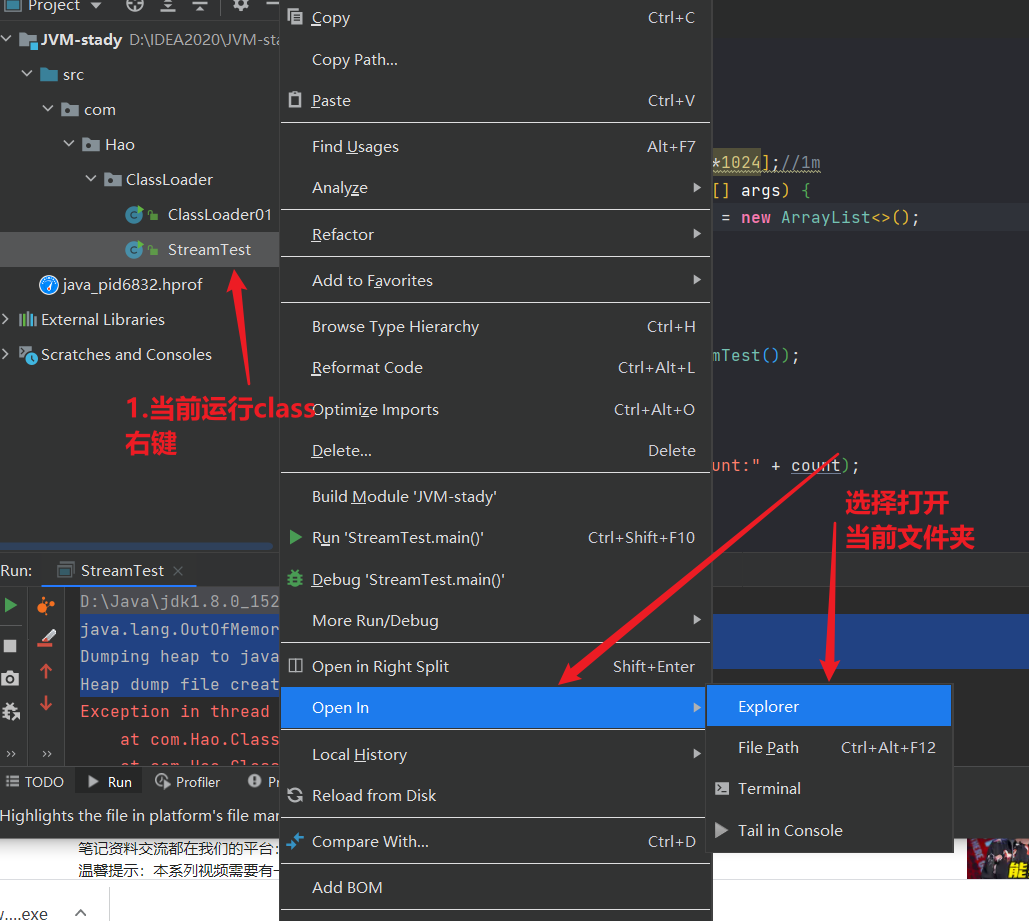1029x921 pixels.
Task: Click the up stack trace arrow
Action: [46, 671]
